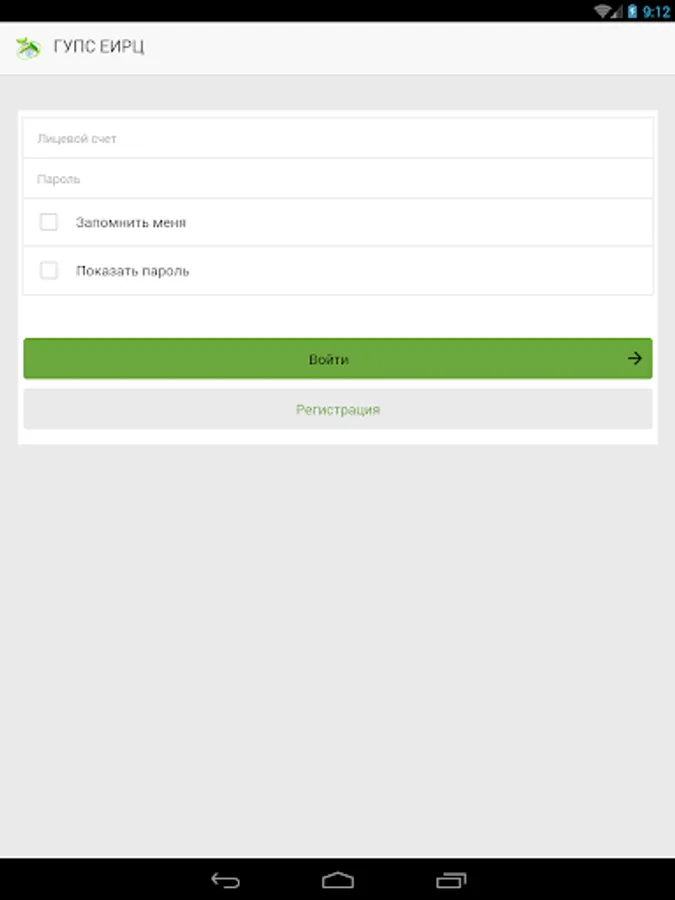Click the Показать пароль label text
This screenshot has width=675, height=900.
coord(133,271)
